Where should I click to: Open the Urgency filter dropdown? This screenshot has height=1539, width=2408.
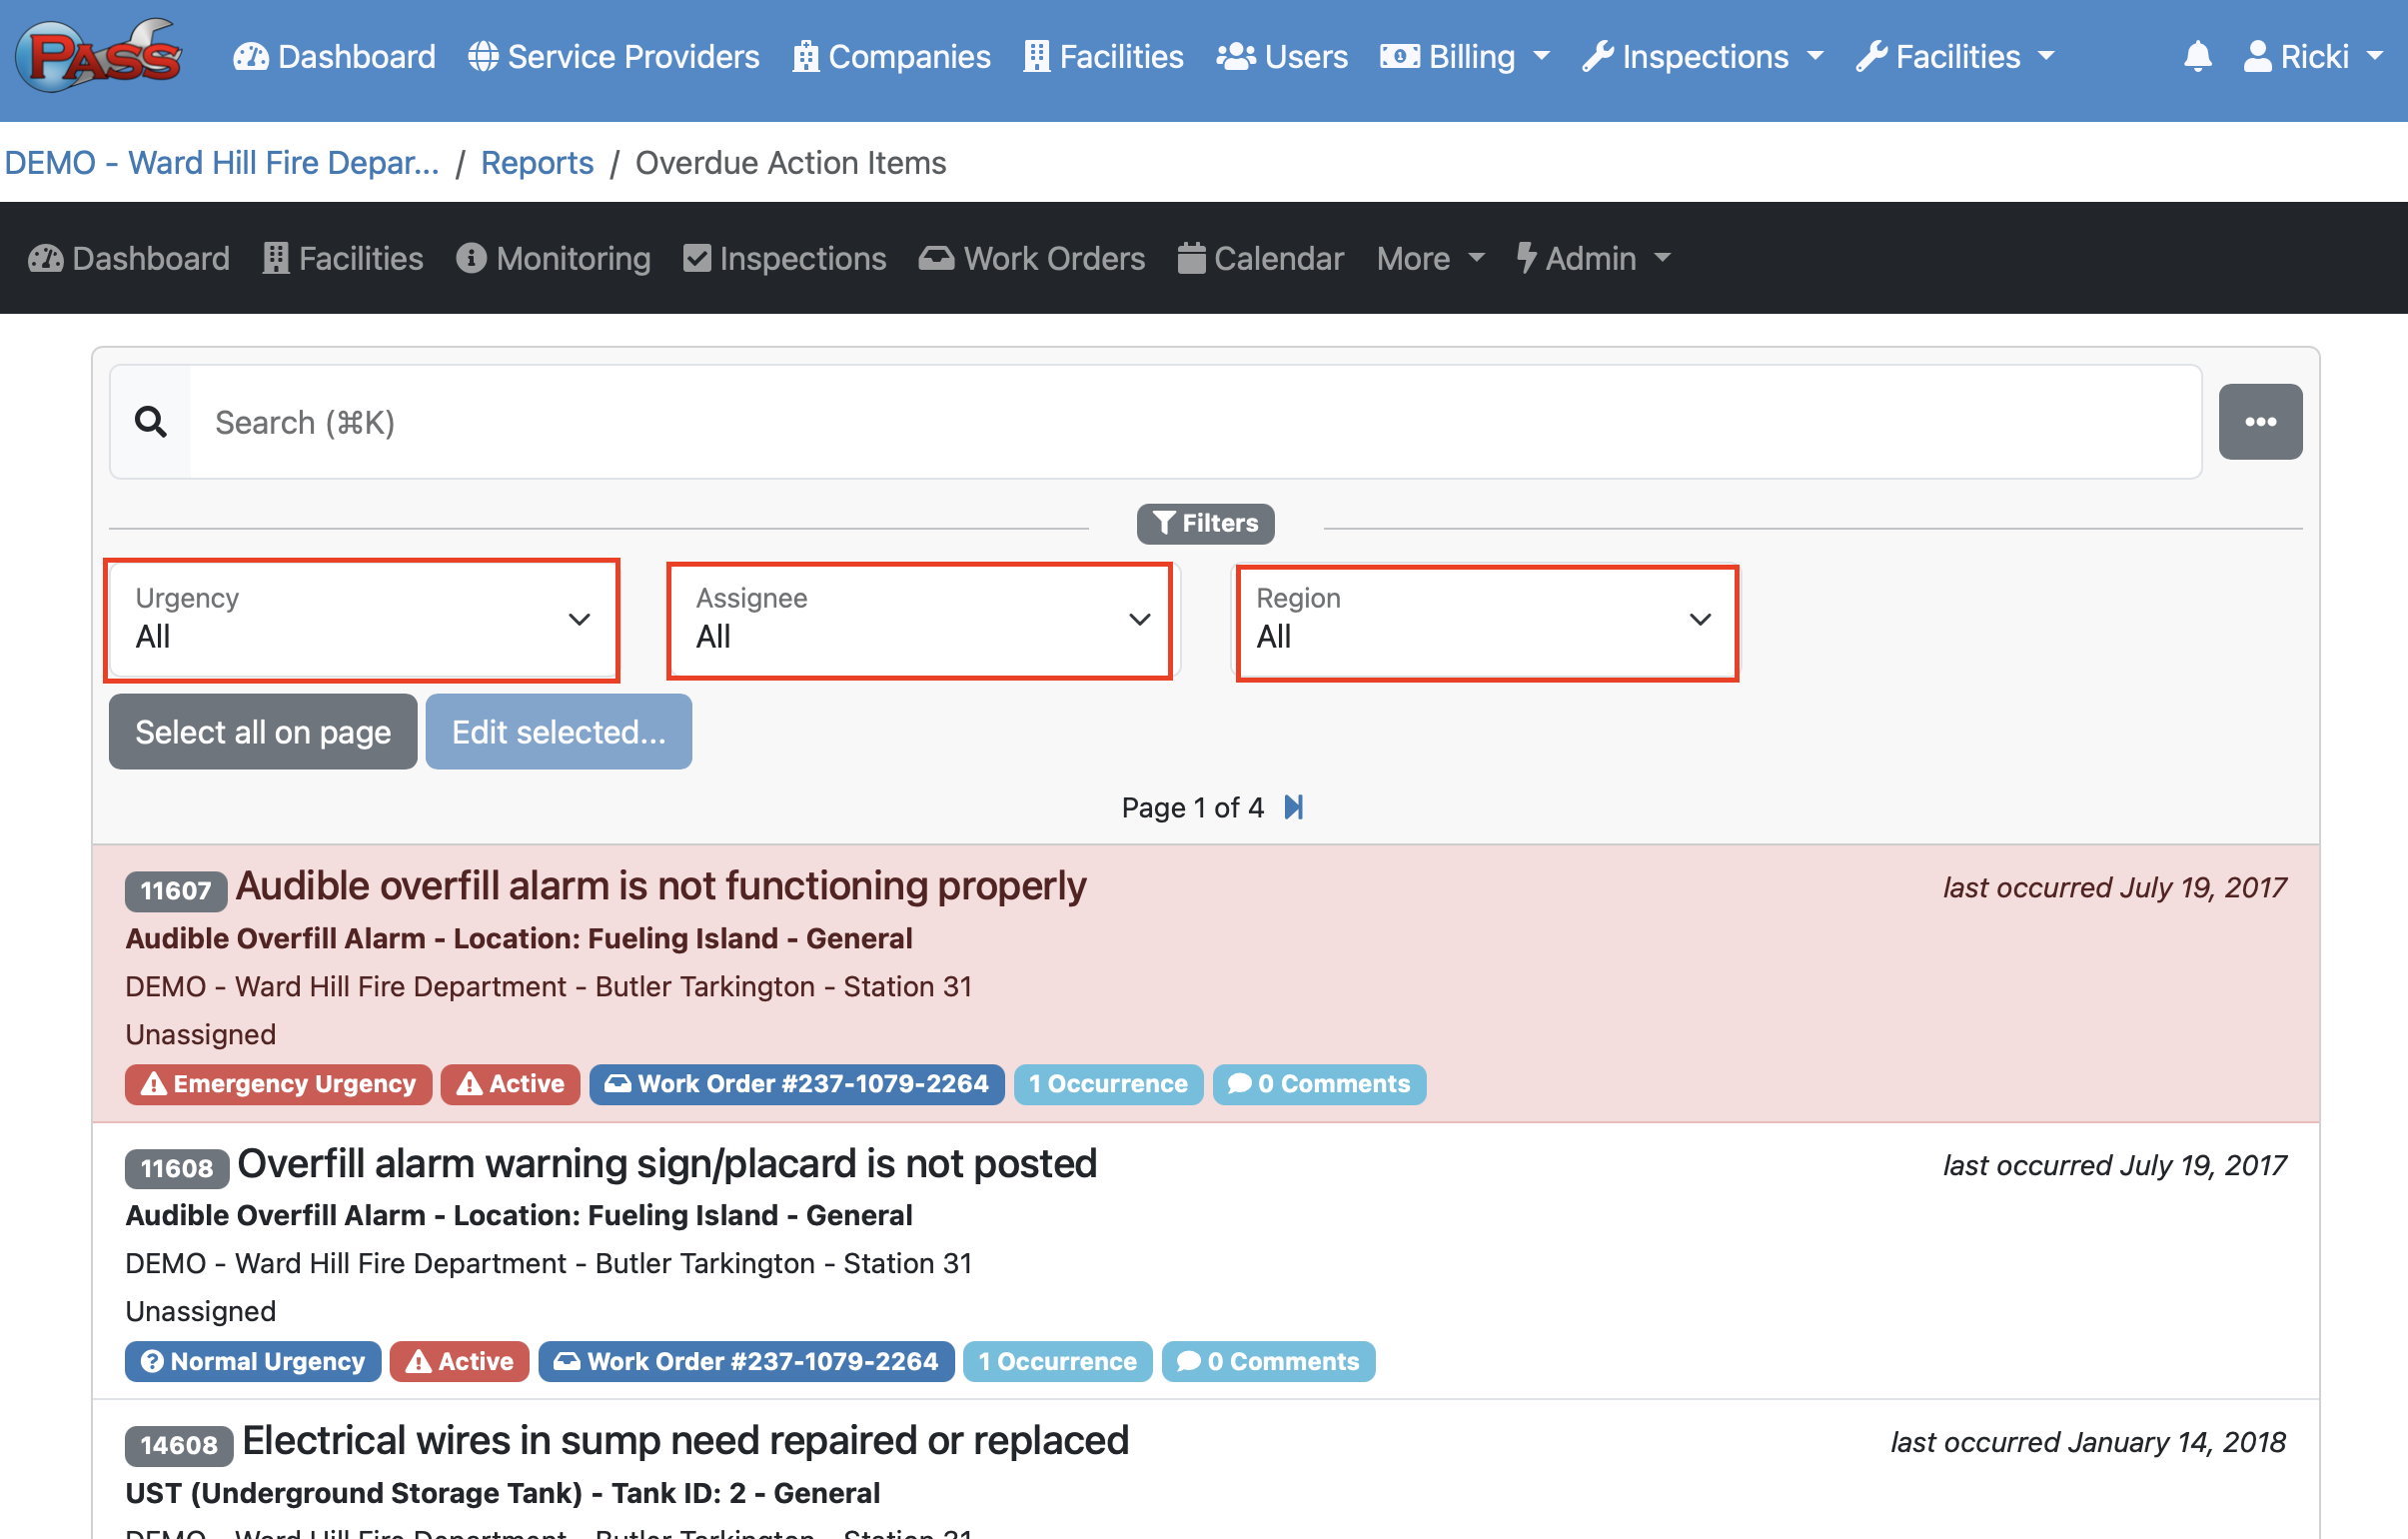coord(362,620)
